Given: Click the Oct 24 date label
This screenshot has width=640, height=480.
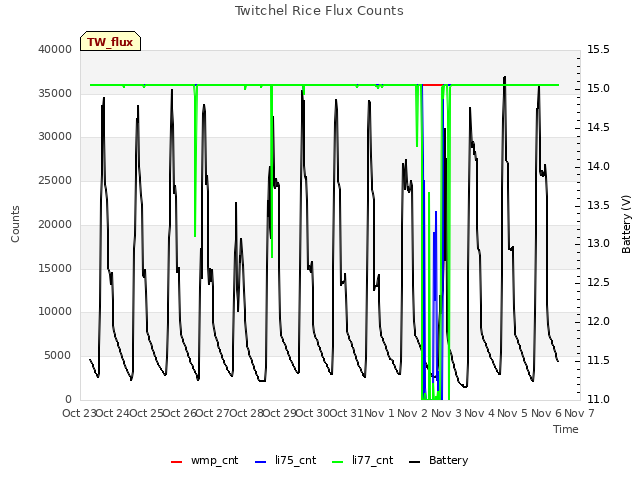Looking at the screenshot, I should click(x=113, y=413).
